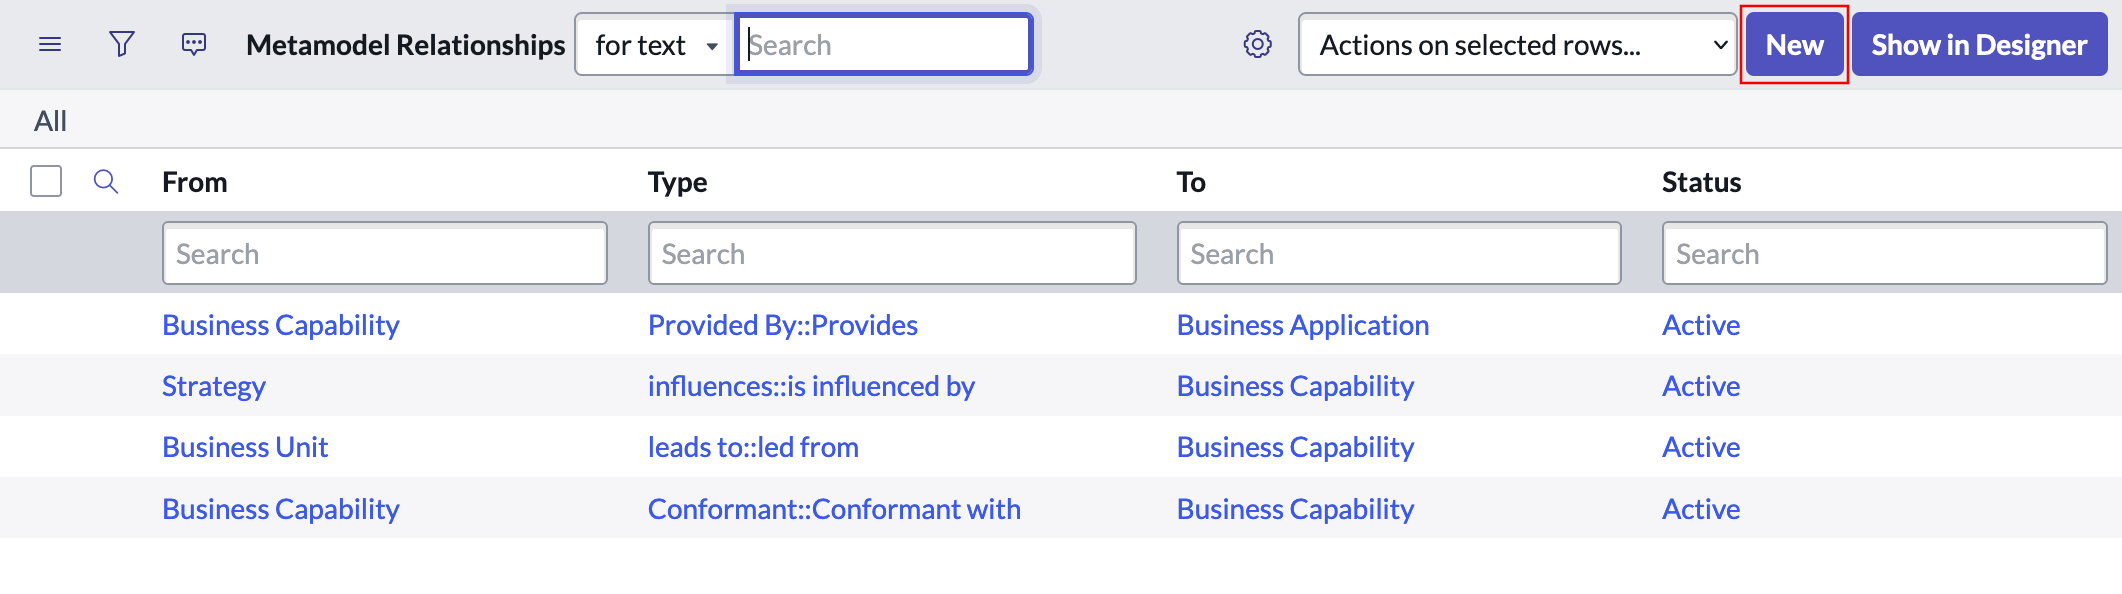Focus the main list Search box
2122x594 pixels.
pos(884,45)
